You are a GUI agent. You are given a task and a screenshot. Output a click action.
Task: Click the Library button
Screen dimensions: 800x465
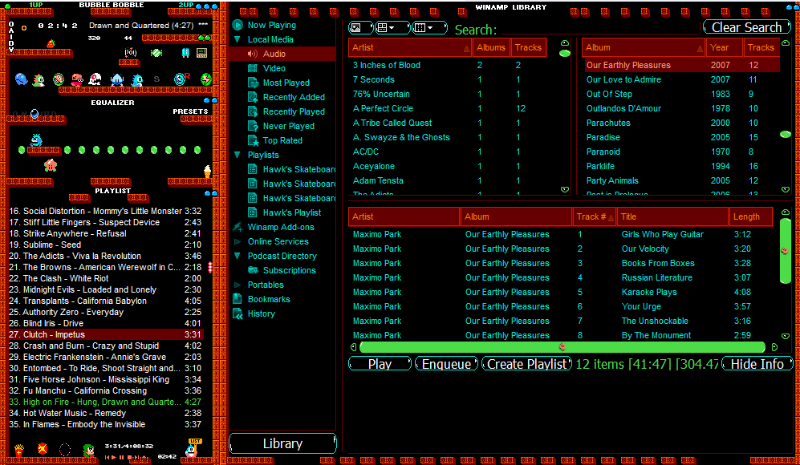click(x=283, y=444)
